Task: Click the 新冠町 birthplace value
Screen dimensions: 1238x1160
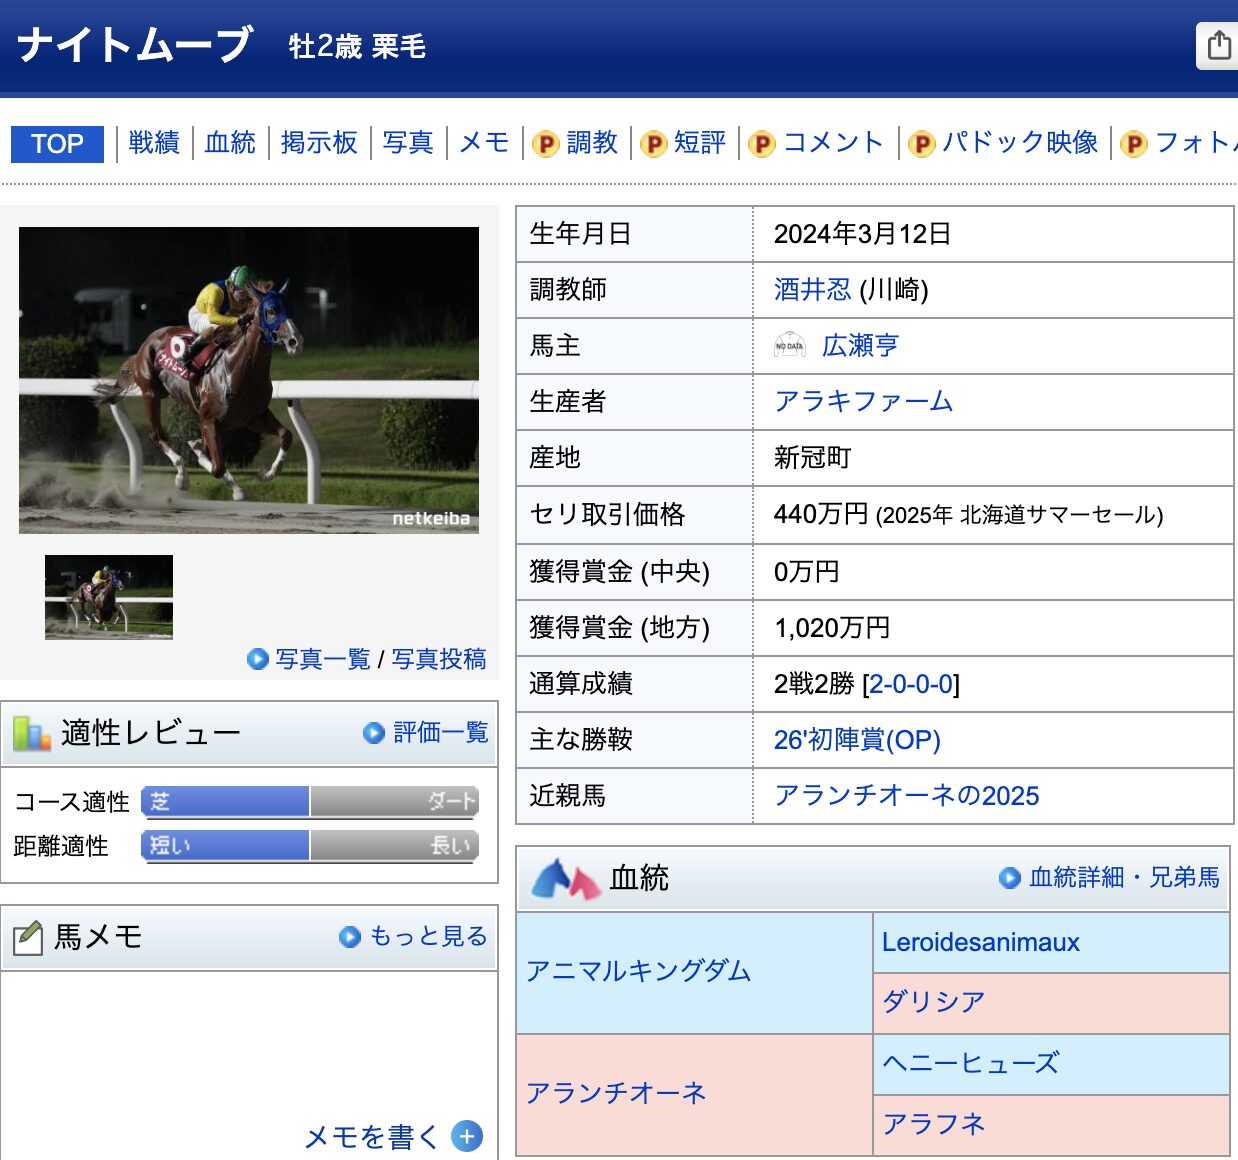Action: click(812, 458)
